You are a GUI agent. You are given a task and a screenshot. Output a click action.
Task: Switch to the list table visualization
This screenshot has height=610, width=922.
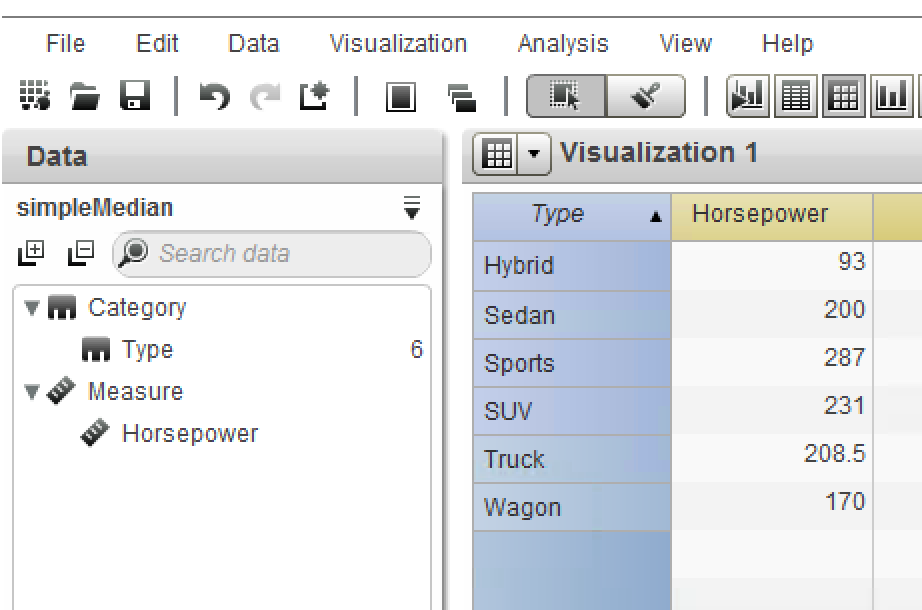coord(796,96)
